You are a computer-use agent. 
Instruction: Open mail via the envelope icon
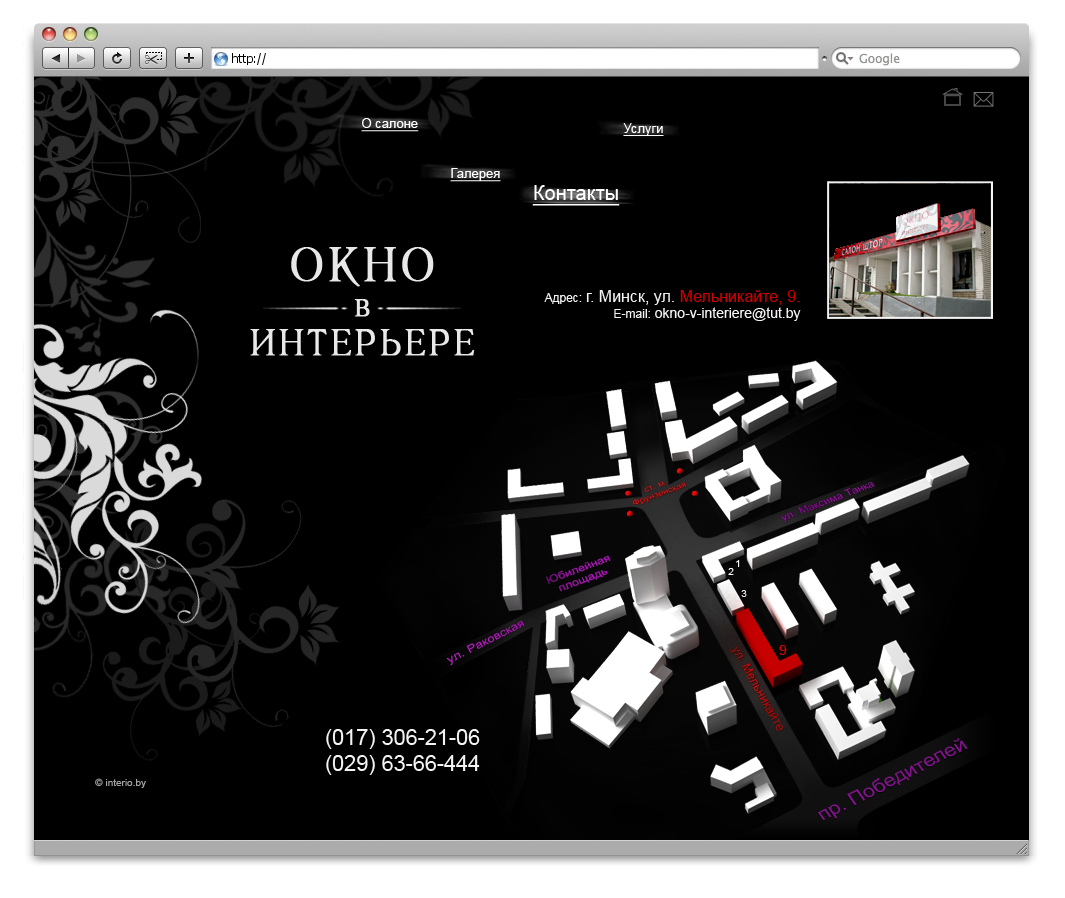984,98
